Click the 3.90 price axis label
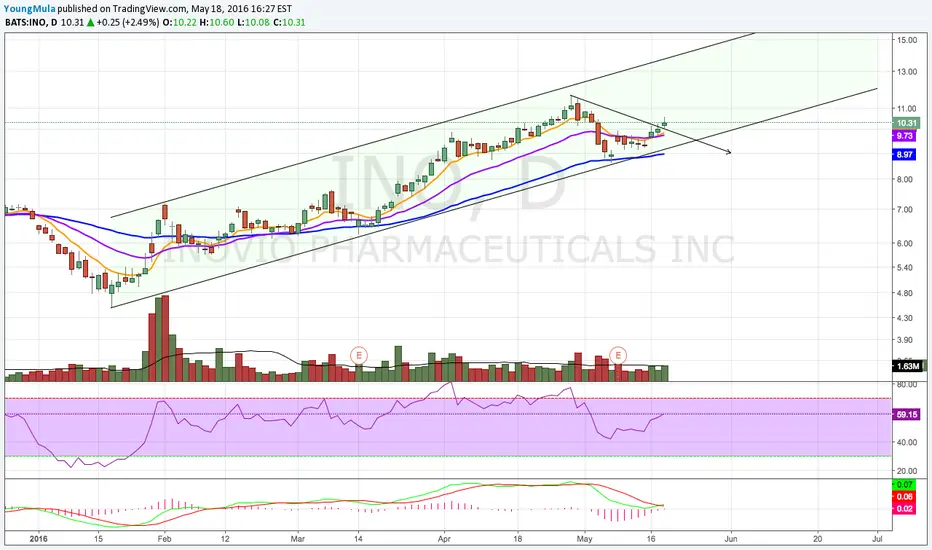The width and height of the screenshot is (932, 550). 905,340
